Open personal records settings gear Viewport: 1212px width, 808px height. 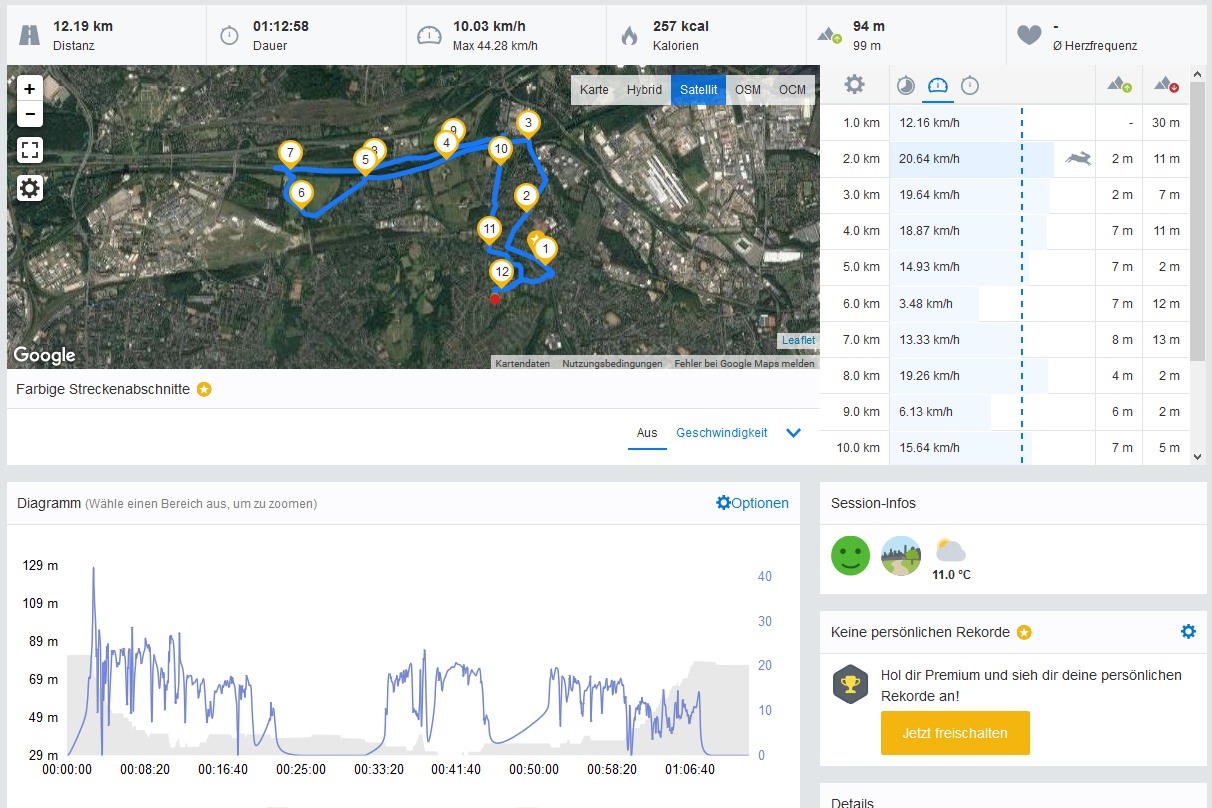point(1188,632)
